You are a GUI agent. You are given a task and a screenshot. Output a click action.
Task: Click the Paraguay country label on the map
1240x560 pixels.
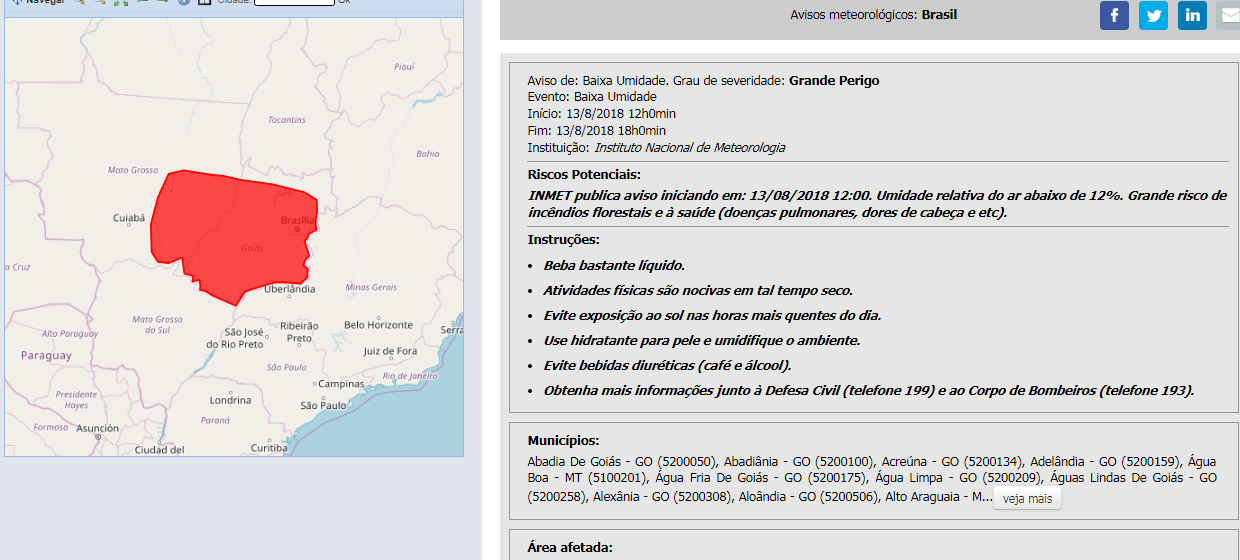tap(46, 355)
